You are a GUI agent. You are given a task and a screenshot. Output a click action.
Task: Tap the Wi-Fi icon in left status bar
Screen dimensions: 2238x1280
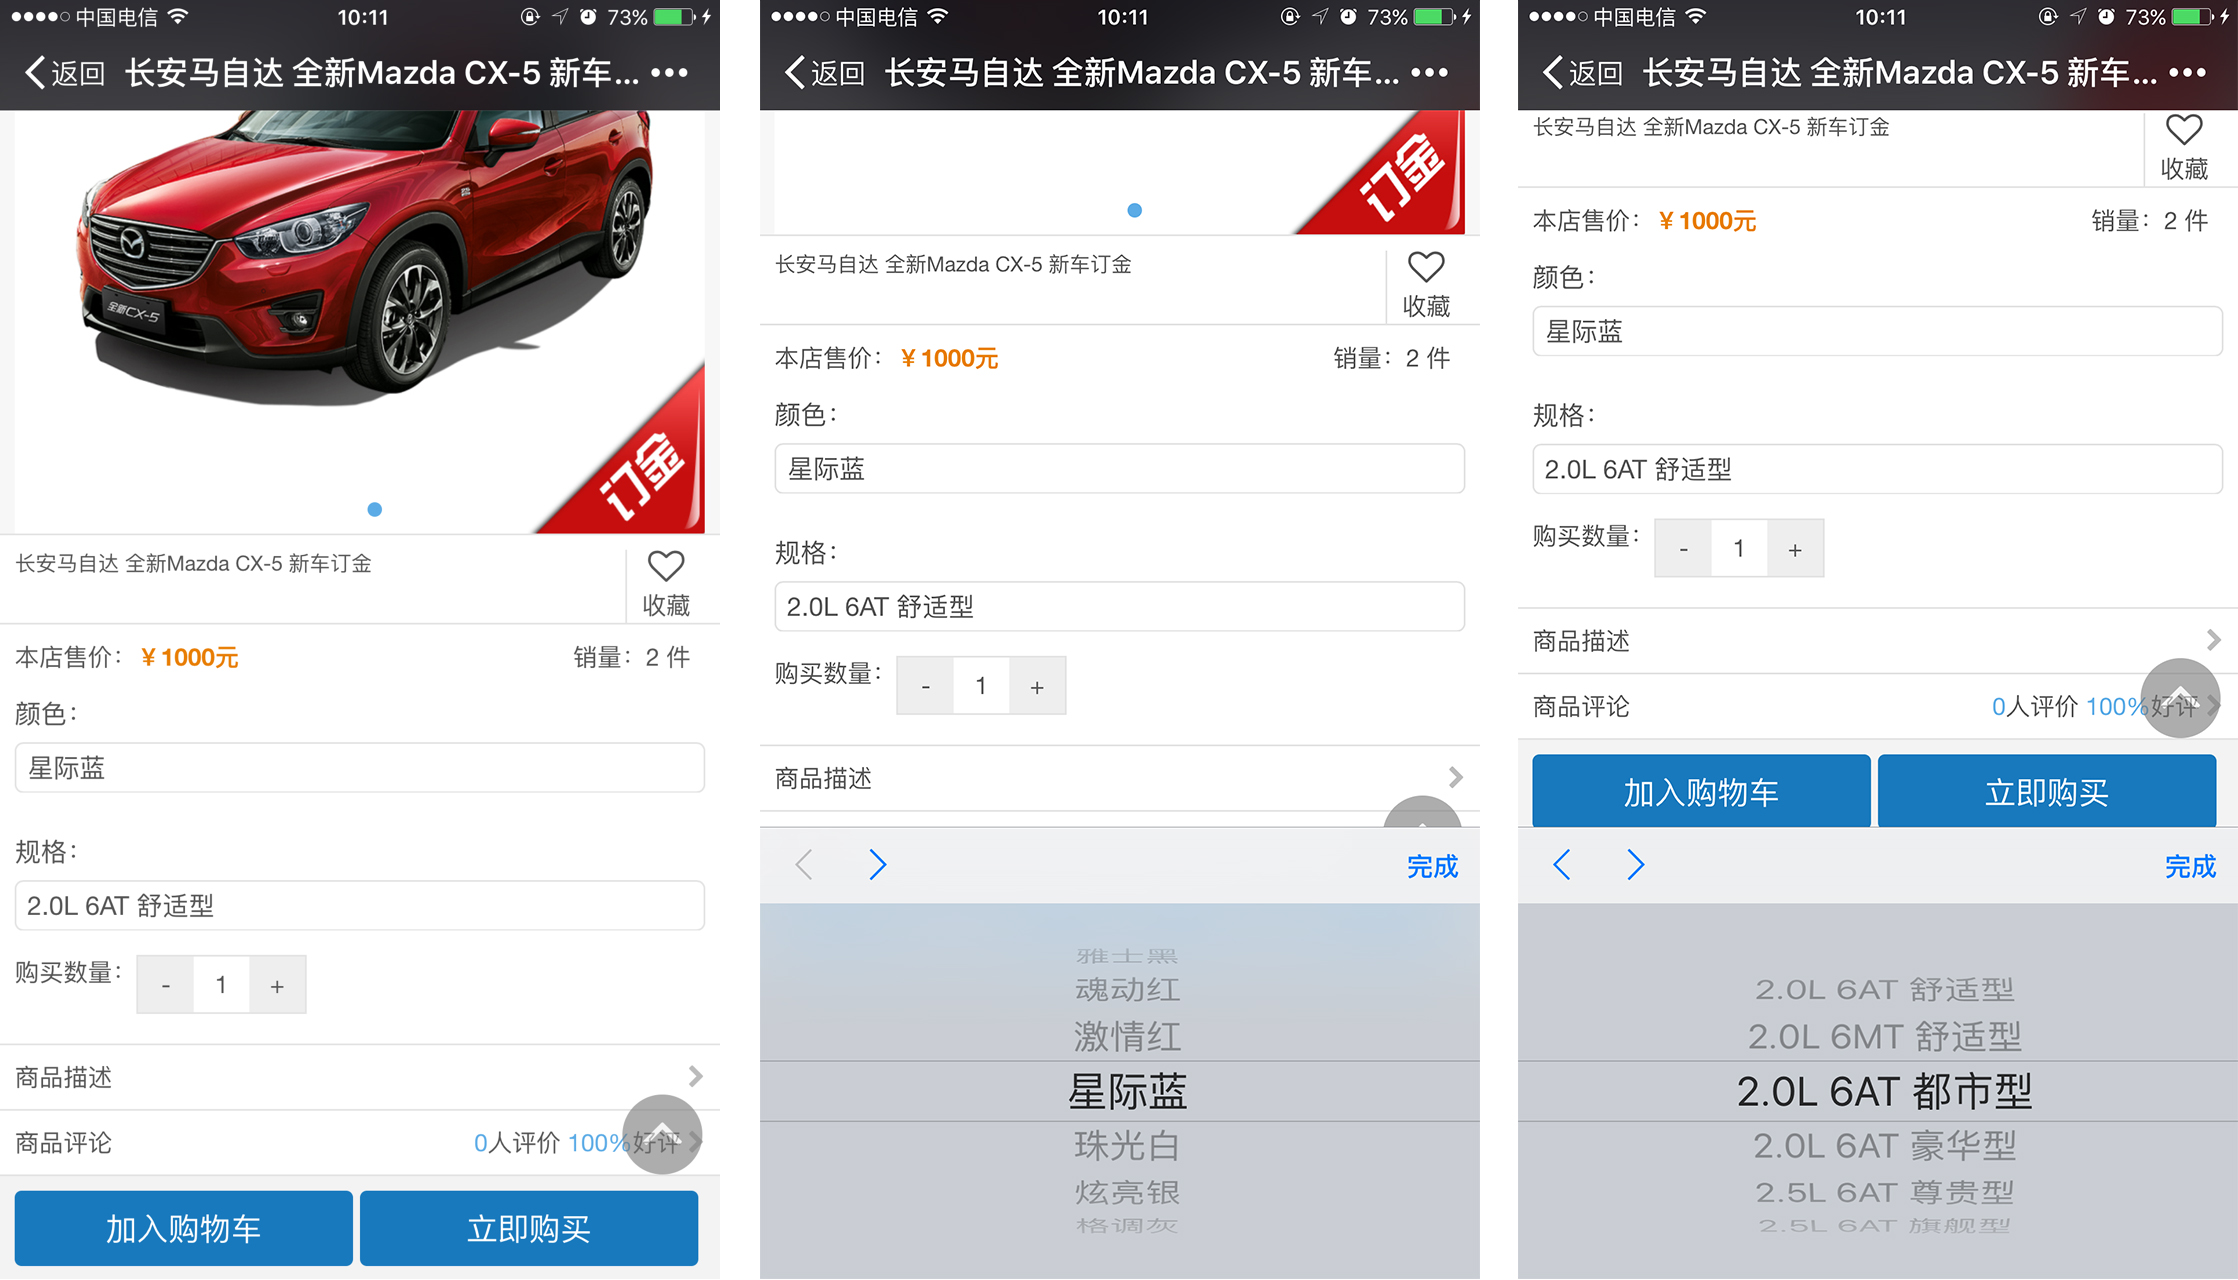[178, 16]
